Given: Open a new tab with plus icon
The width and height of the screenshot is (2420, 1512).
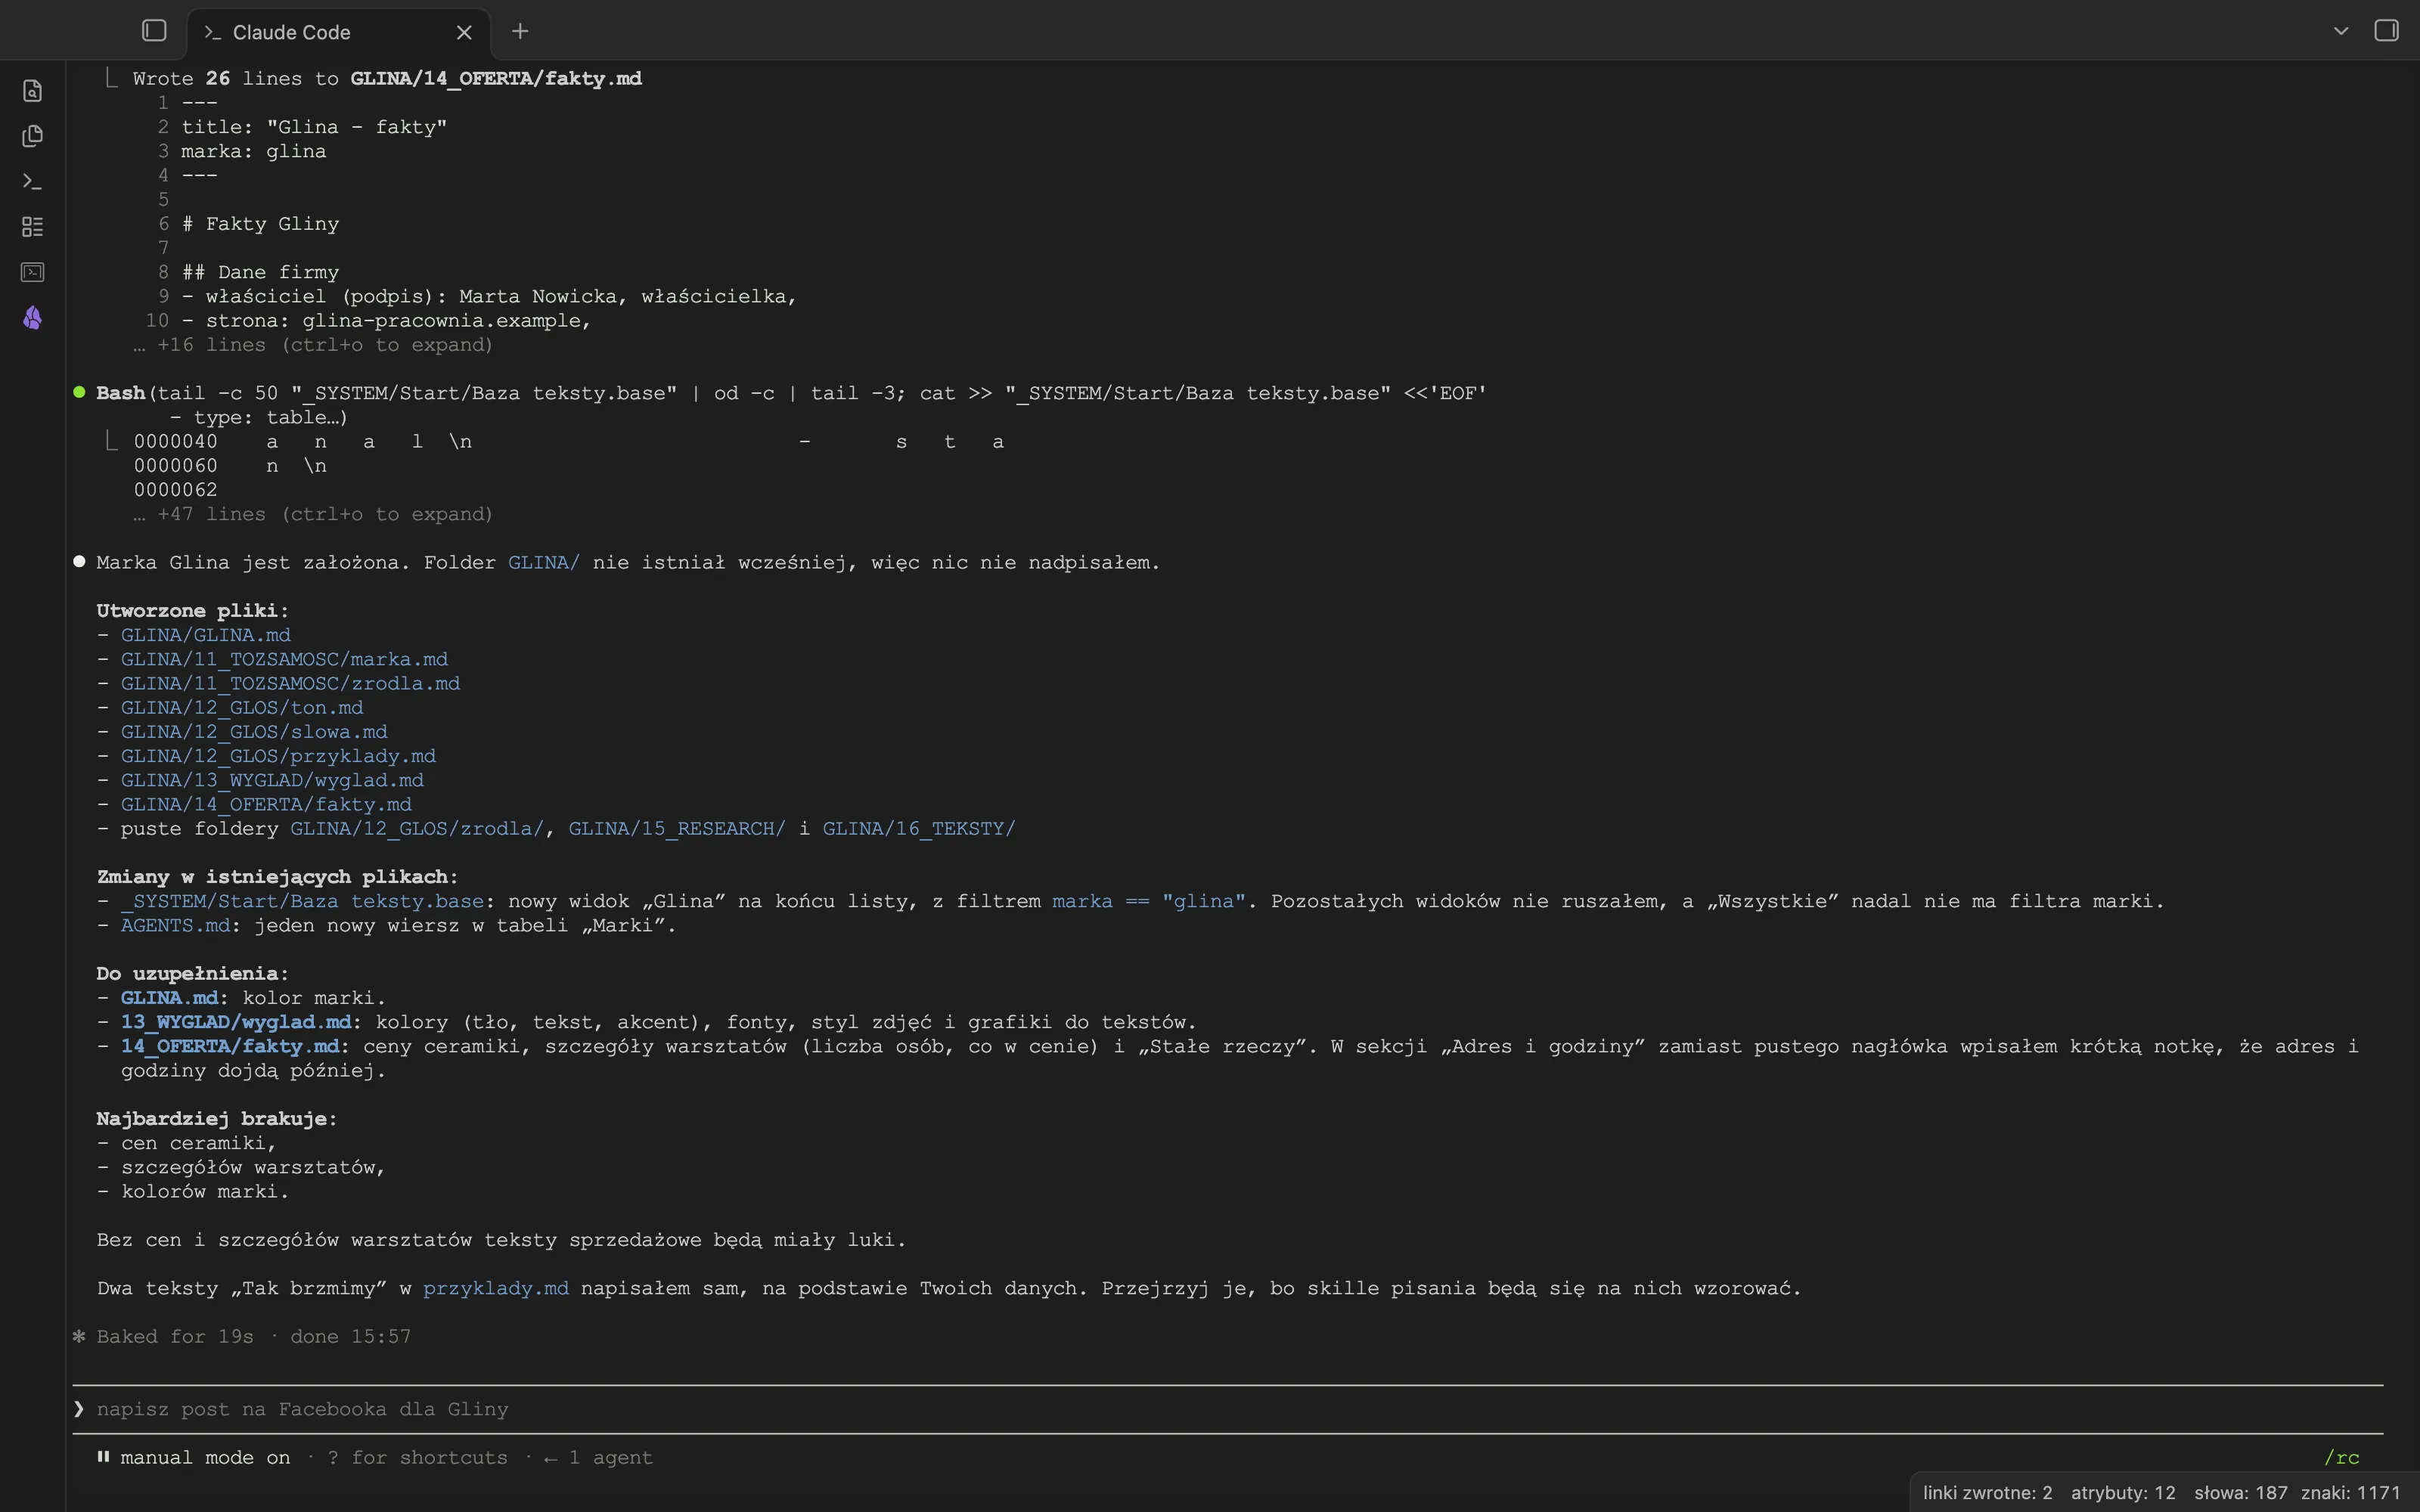Looking at the screenshot, I should pyautogui.click(x=520, y=32).
